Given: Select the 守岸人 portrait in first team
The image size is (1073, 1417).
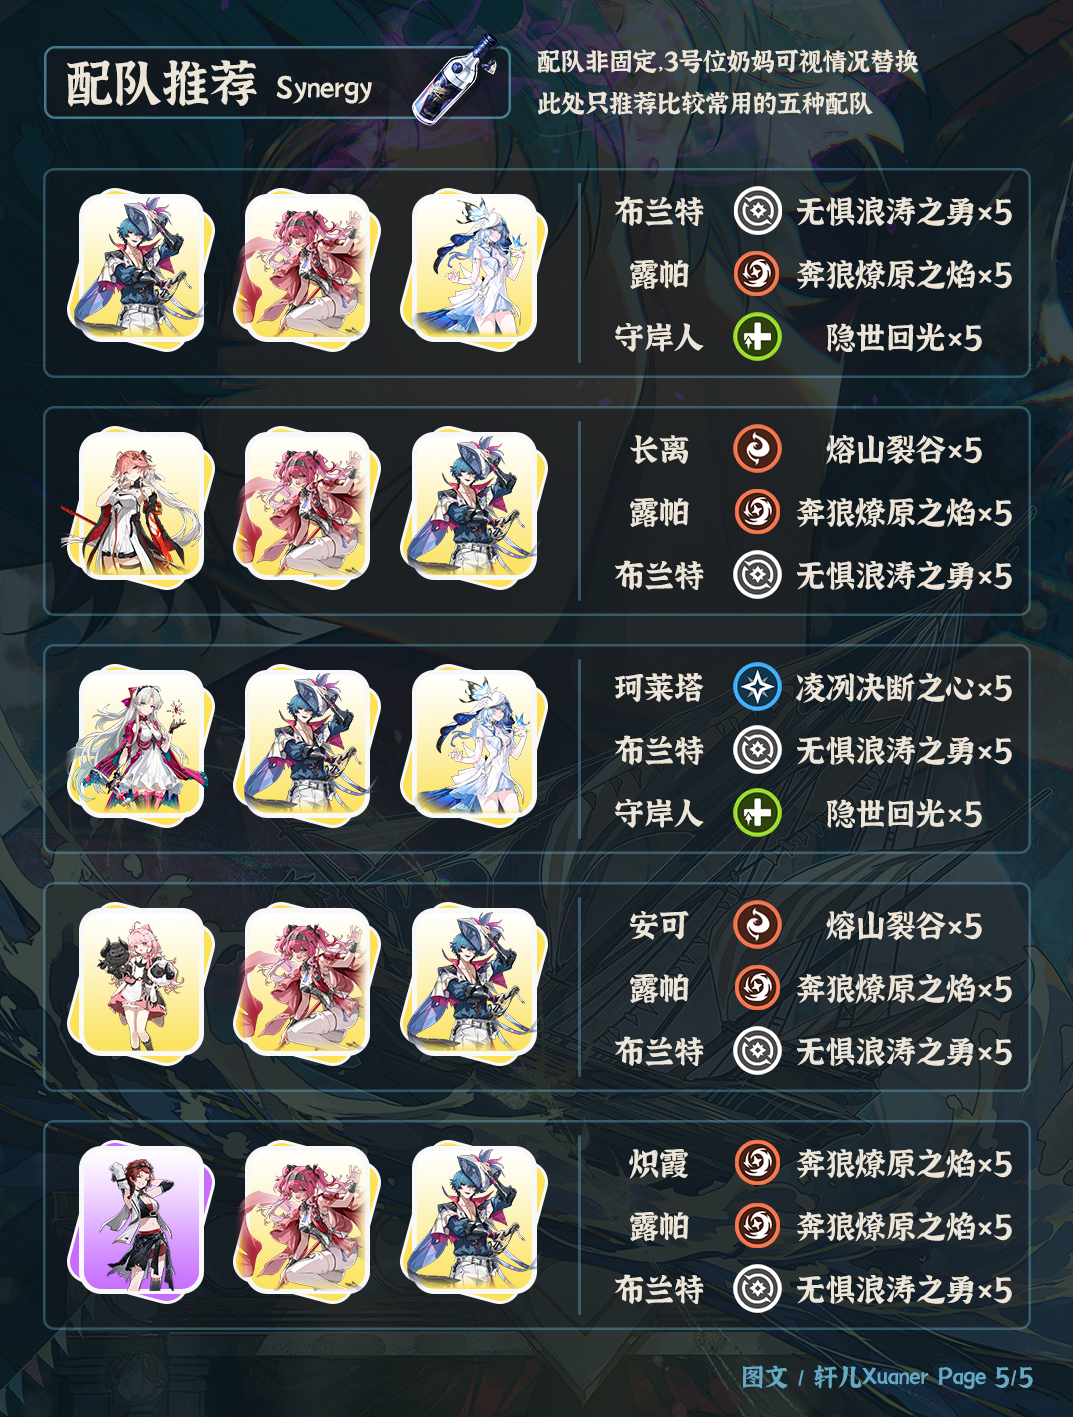Looking at the screenshot, I should point(474,268).
